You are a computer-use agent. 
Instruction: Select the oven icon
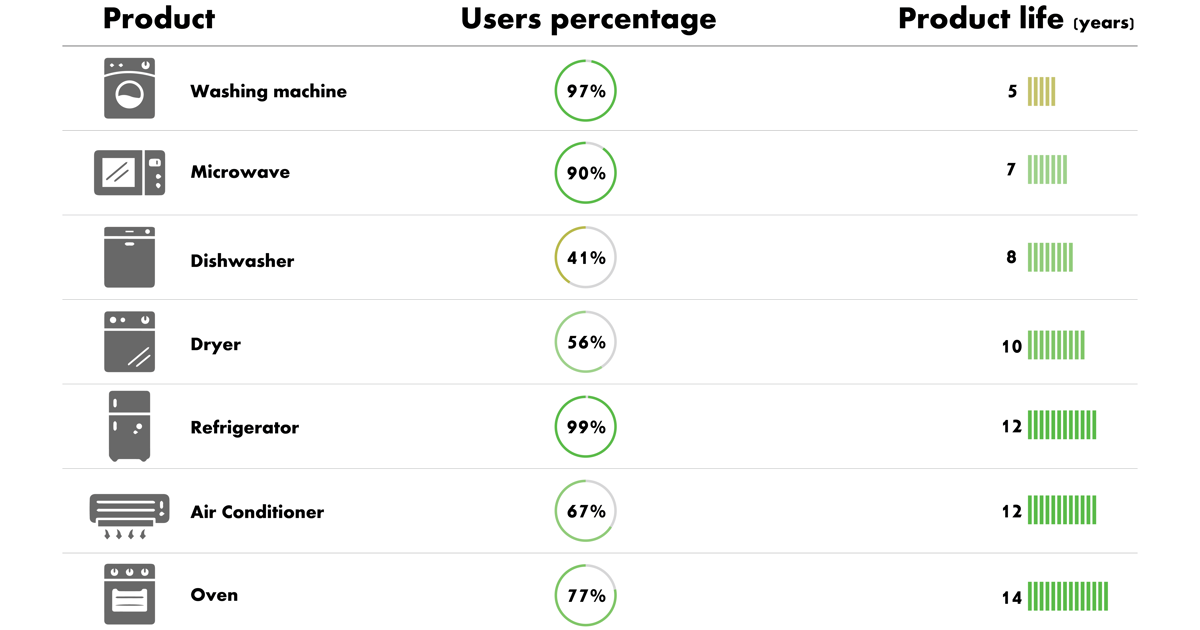(x=129, y=594)
